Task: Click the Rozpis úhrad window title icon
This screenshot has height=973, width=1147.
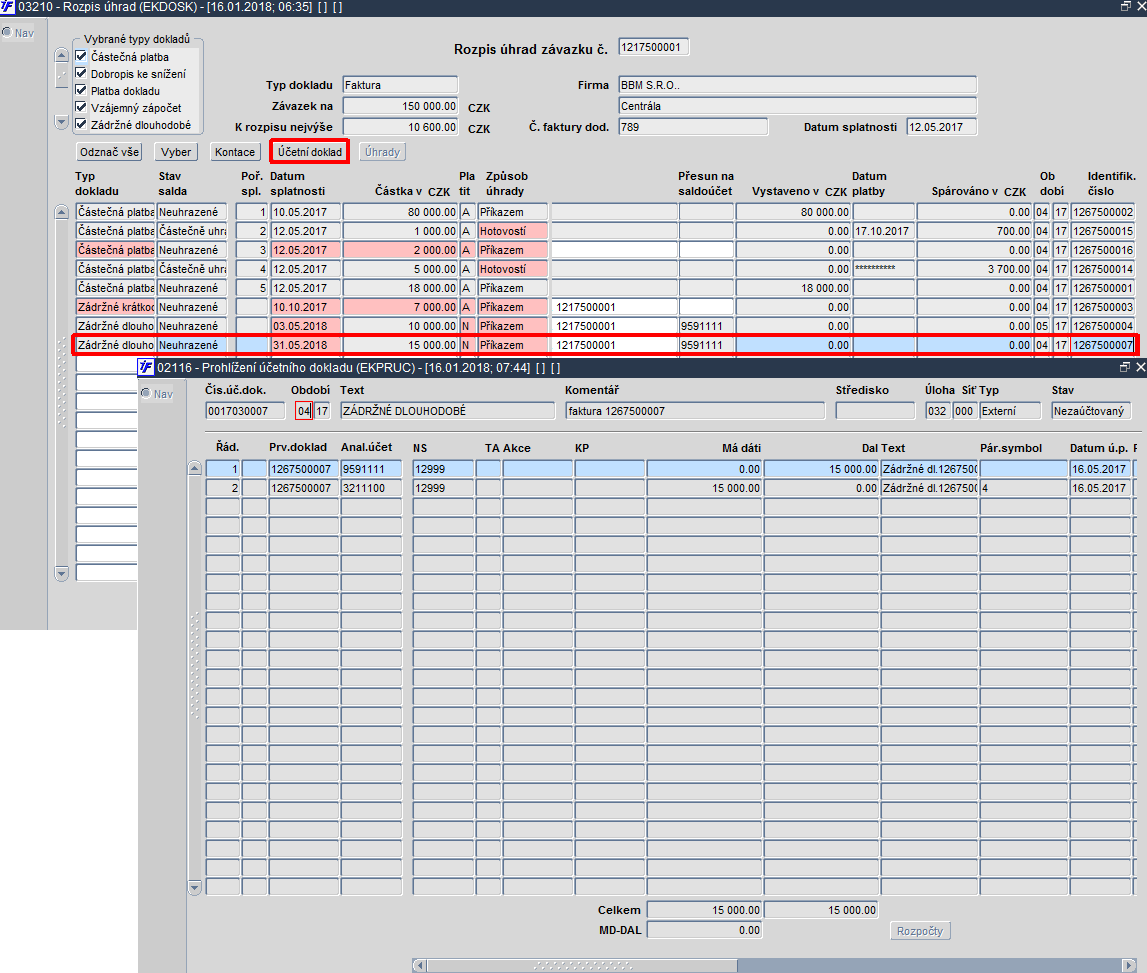Action: tap(7, 7)
